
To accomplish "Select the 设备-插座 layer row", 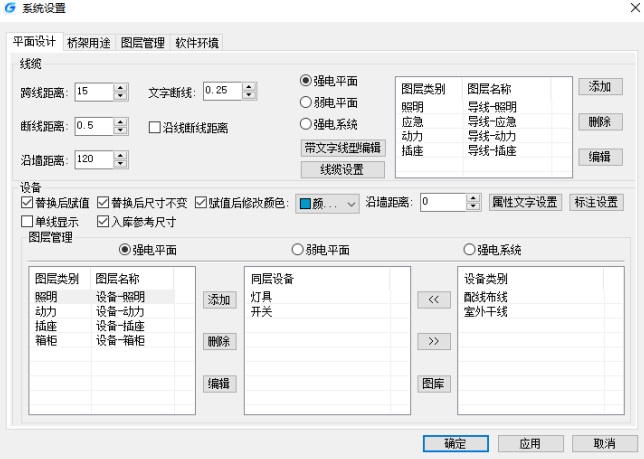I will 102,326.
